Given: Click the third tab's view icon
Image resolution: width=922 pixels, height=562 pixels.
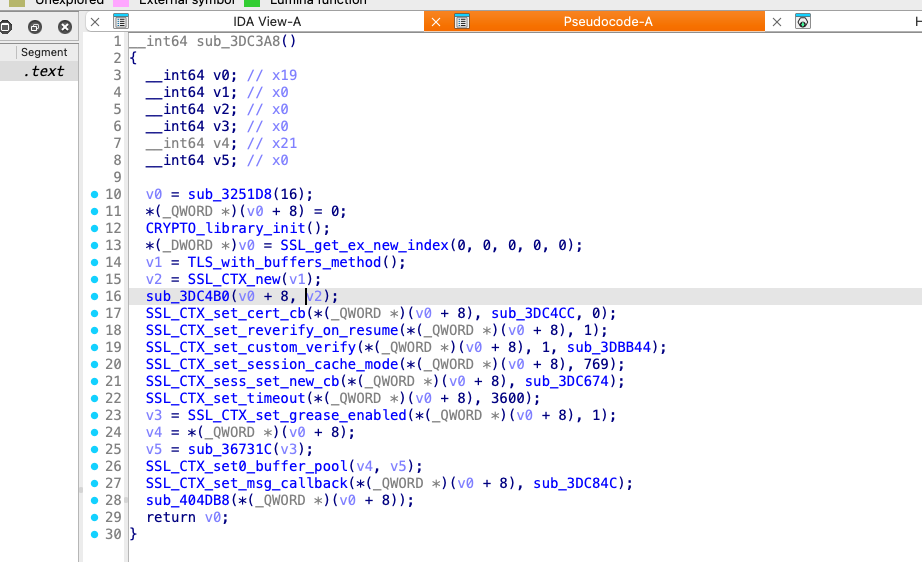Looking at the screenshot, I should pyautogui.click(x=803, y=22).
